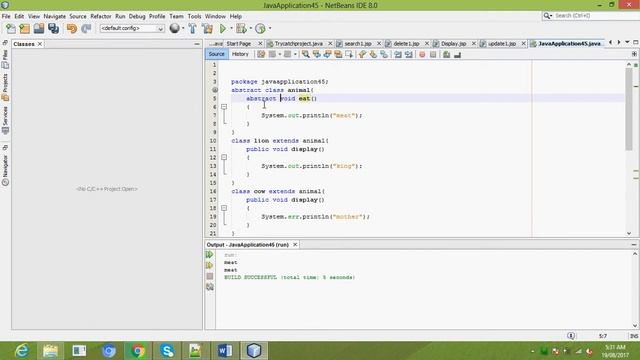Image resolution: width=640 pixels, height=360 pixels.
Task: Open the Projects side panel button
Action: pos(5,87)
